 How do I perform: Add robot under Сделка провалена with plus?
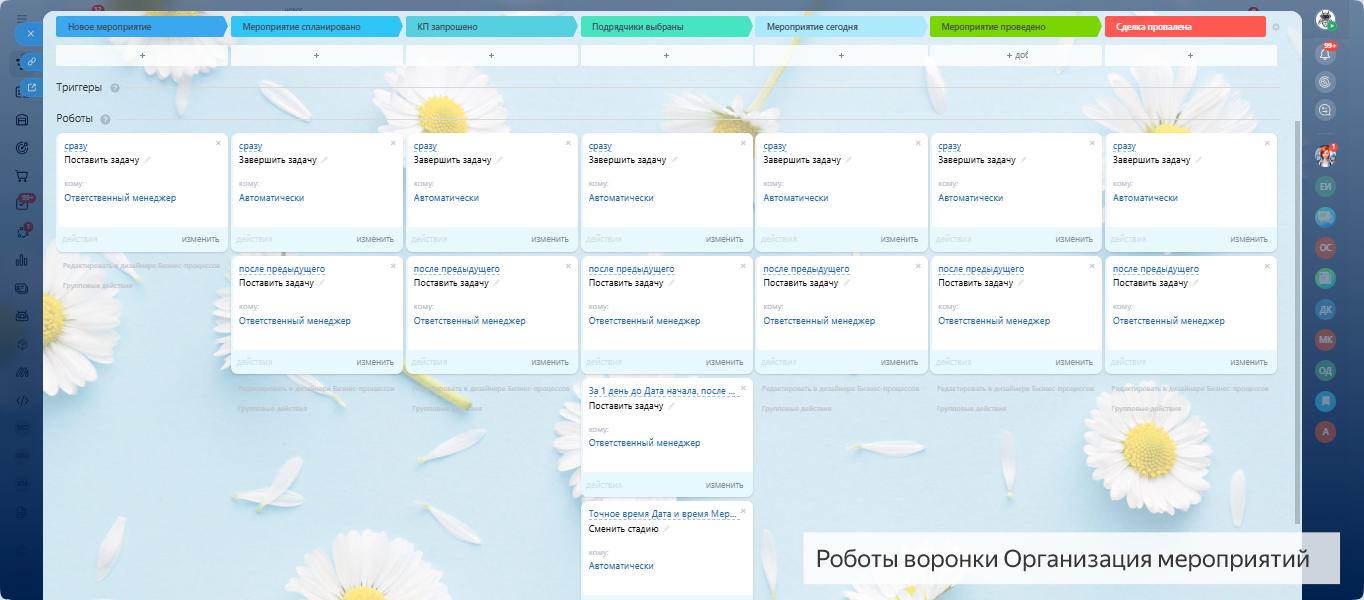point(1190,56)
